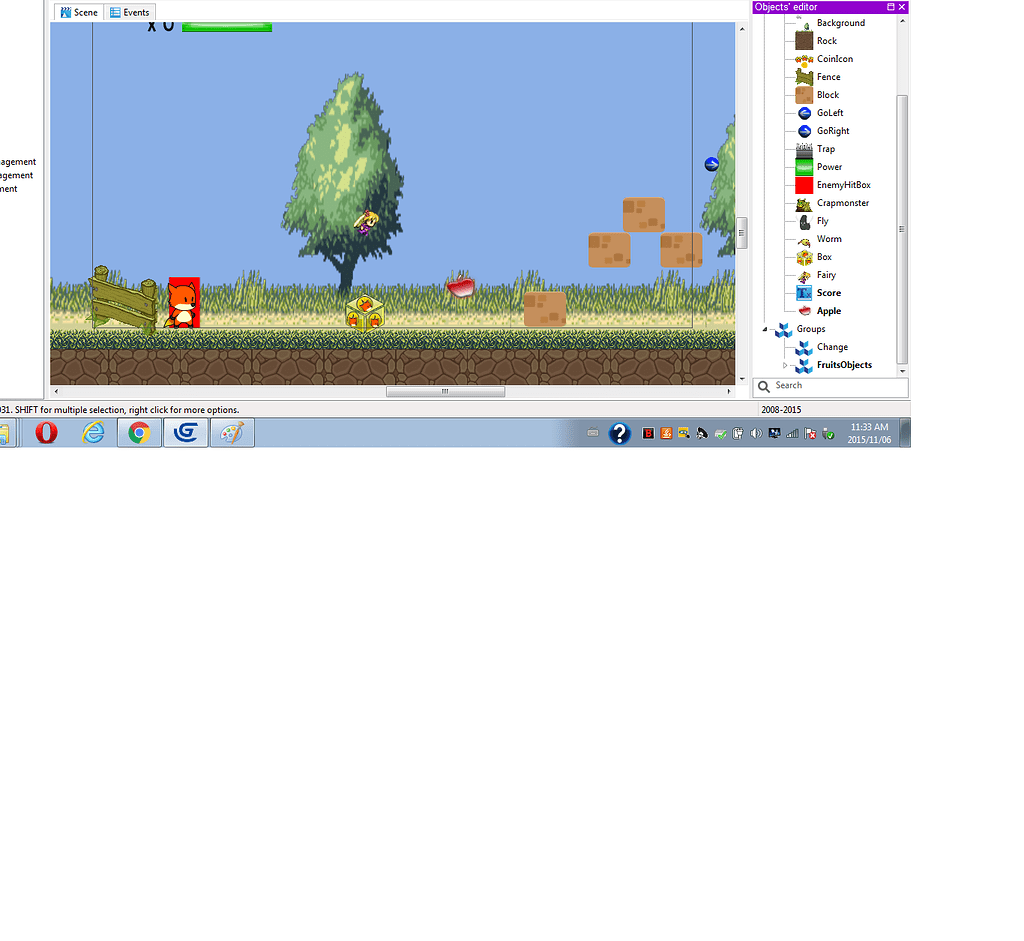Select the Fly object icon
The image size is (1024, 941).
804,221
